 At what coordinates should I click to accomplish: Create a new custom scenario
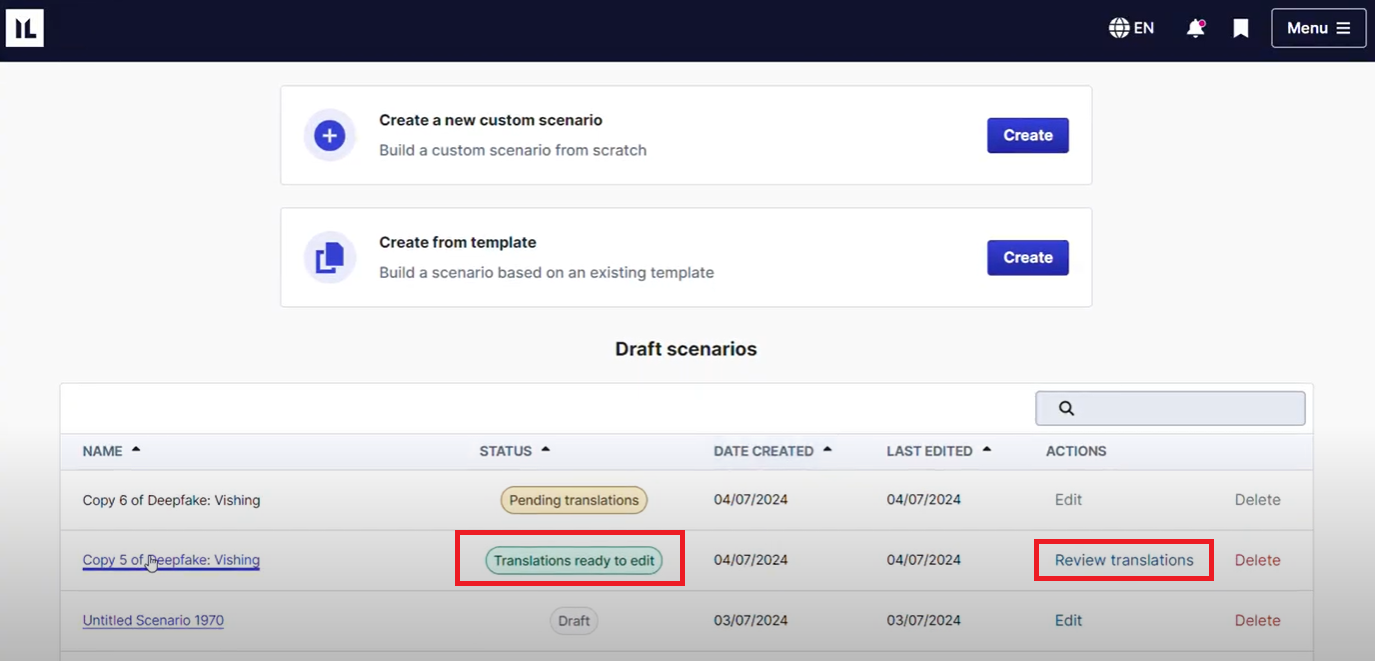tap(1027, 135)
